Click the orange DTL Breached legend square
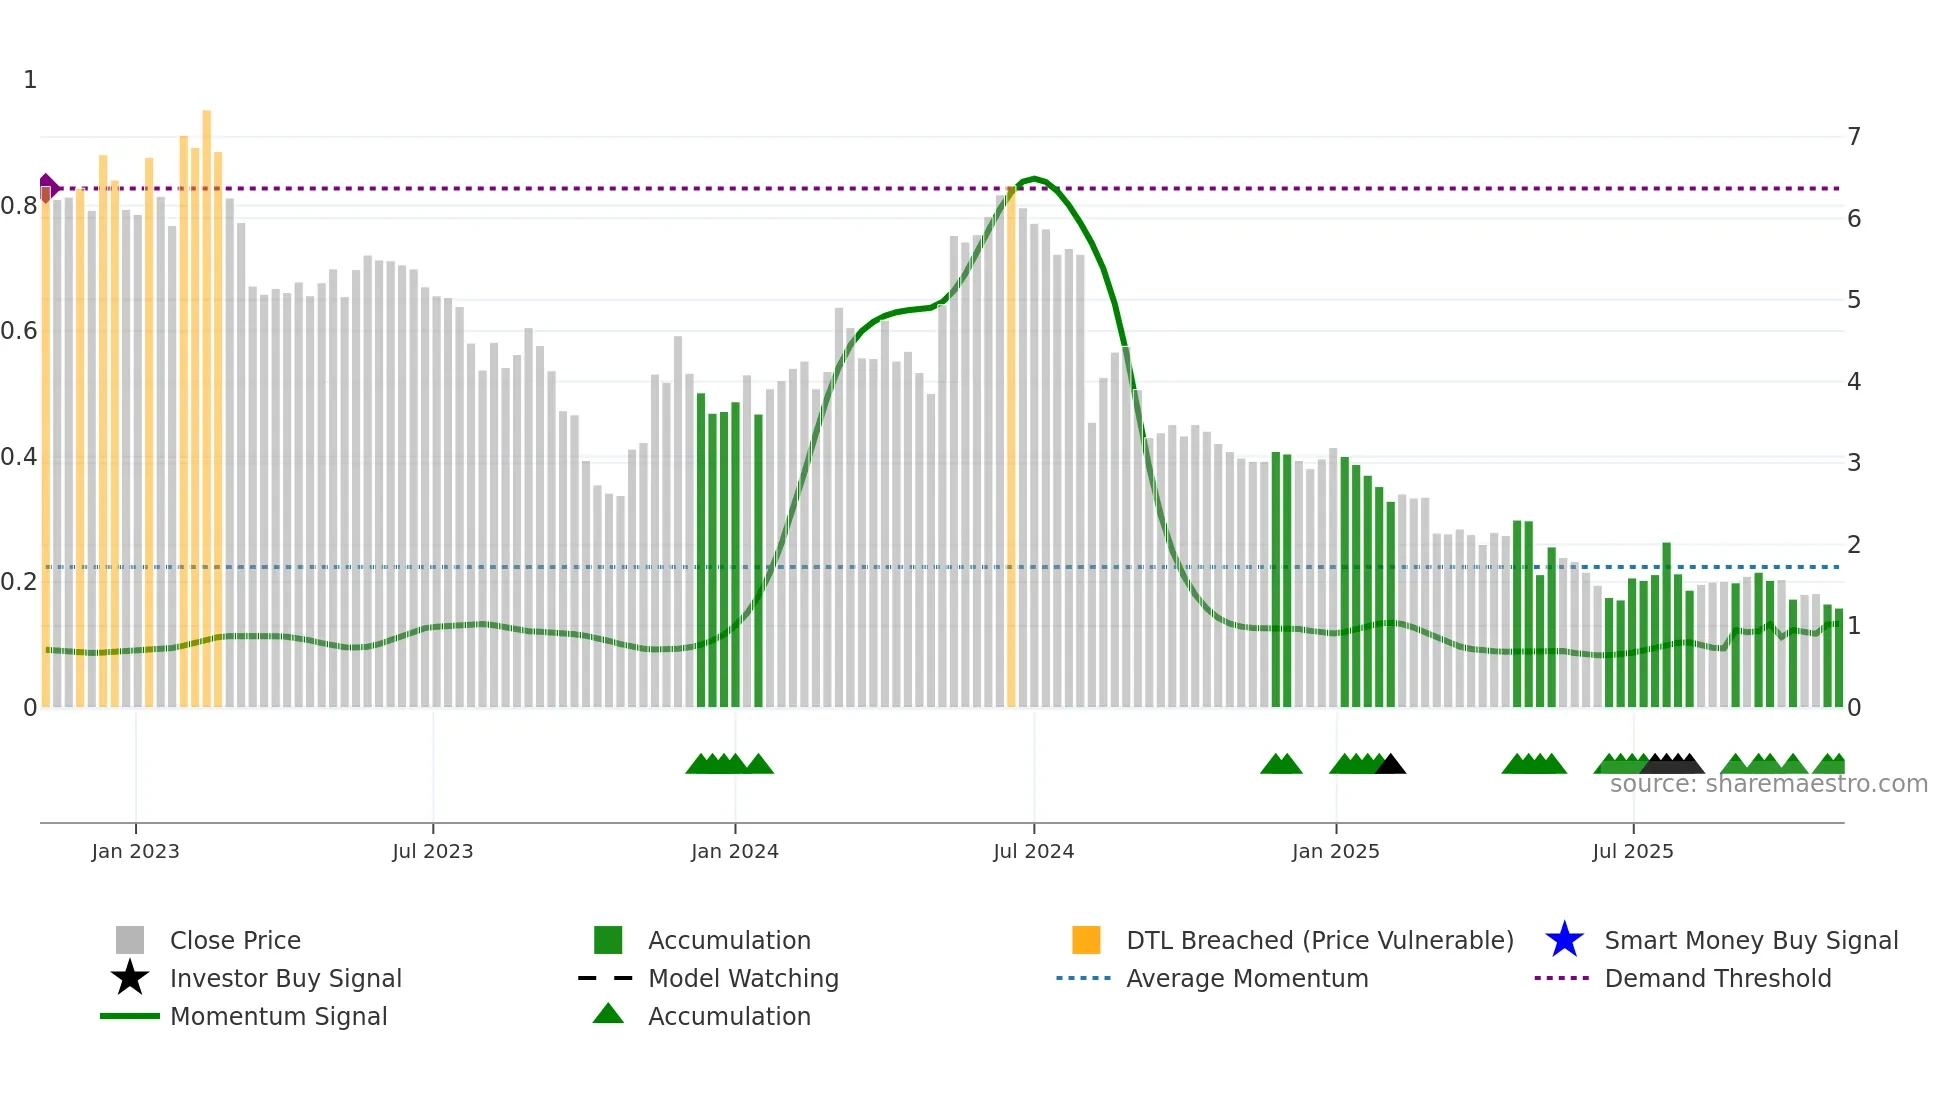The width and height of the screenshot is (1960, 1102). click(x=1086, y=940)
